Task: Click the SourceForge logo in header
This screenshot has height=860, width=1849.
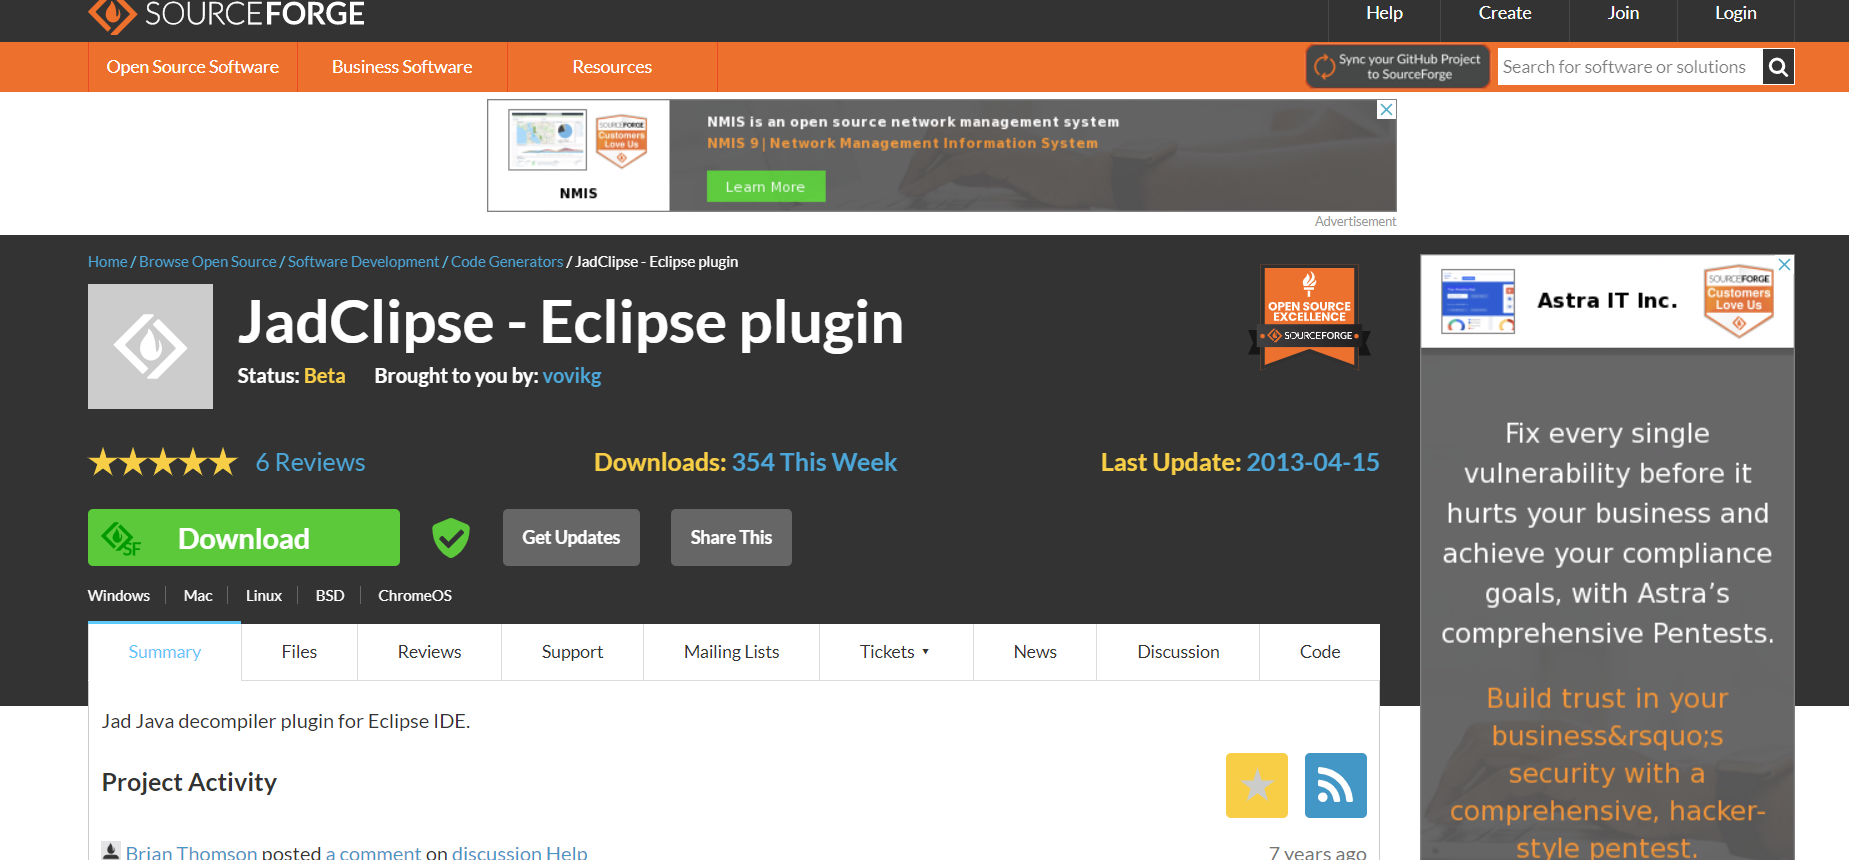Action: (226, 15)
